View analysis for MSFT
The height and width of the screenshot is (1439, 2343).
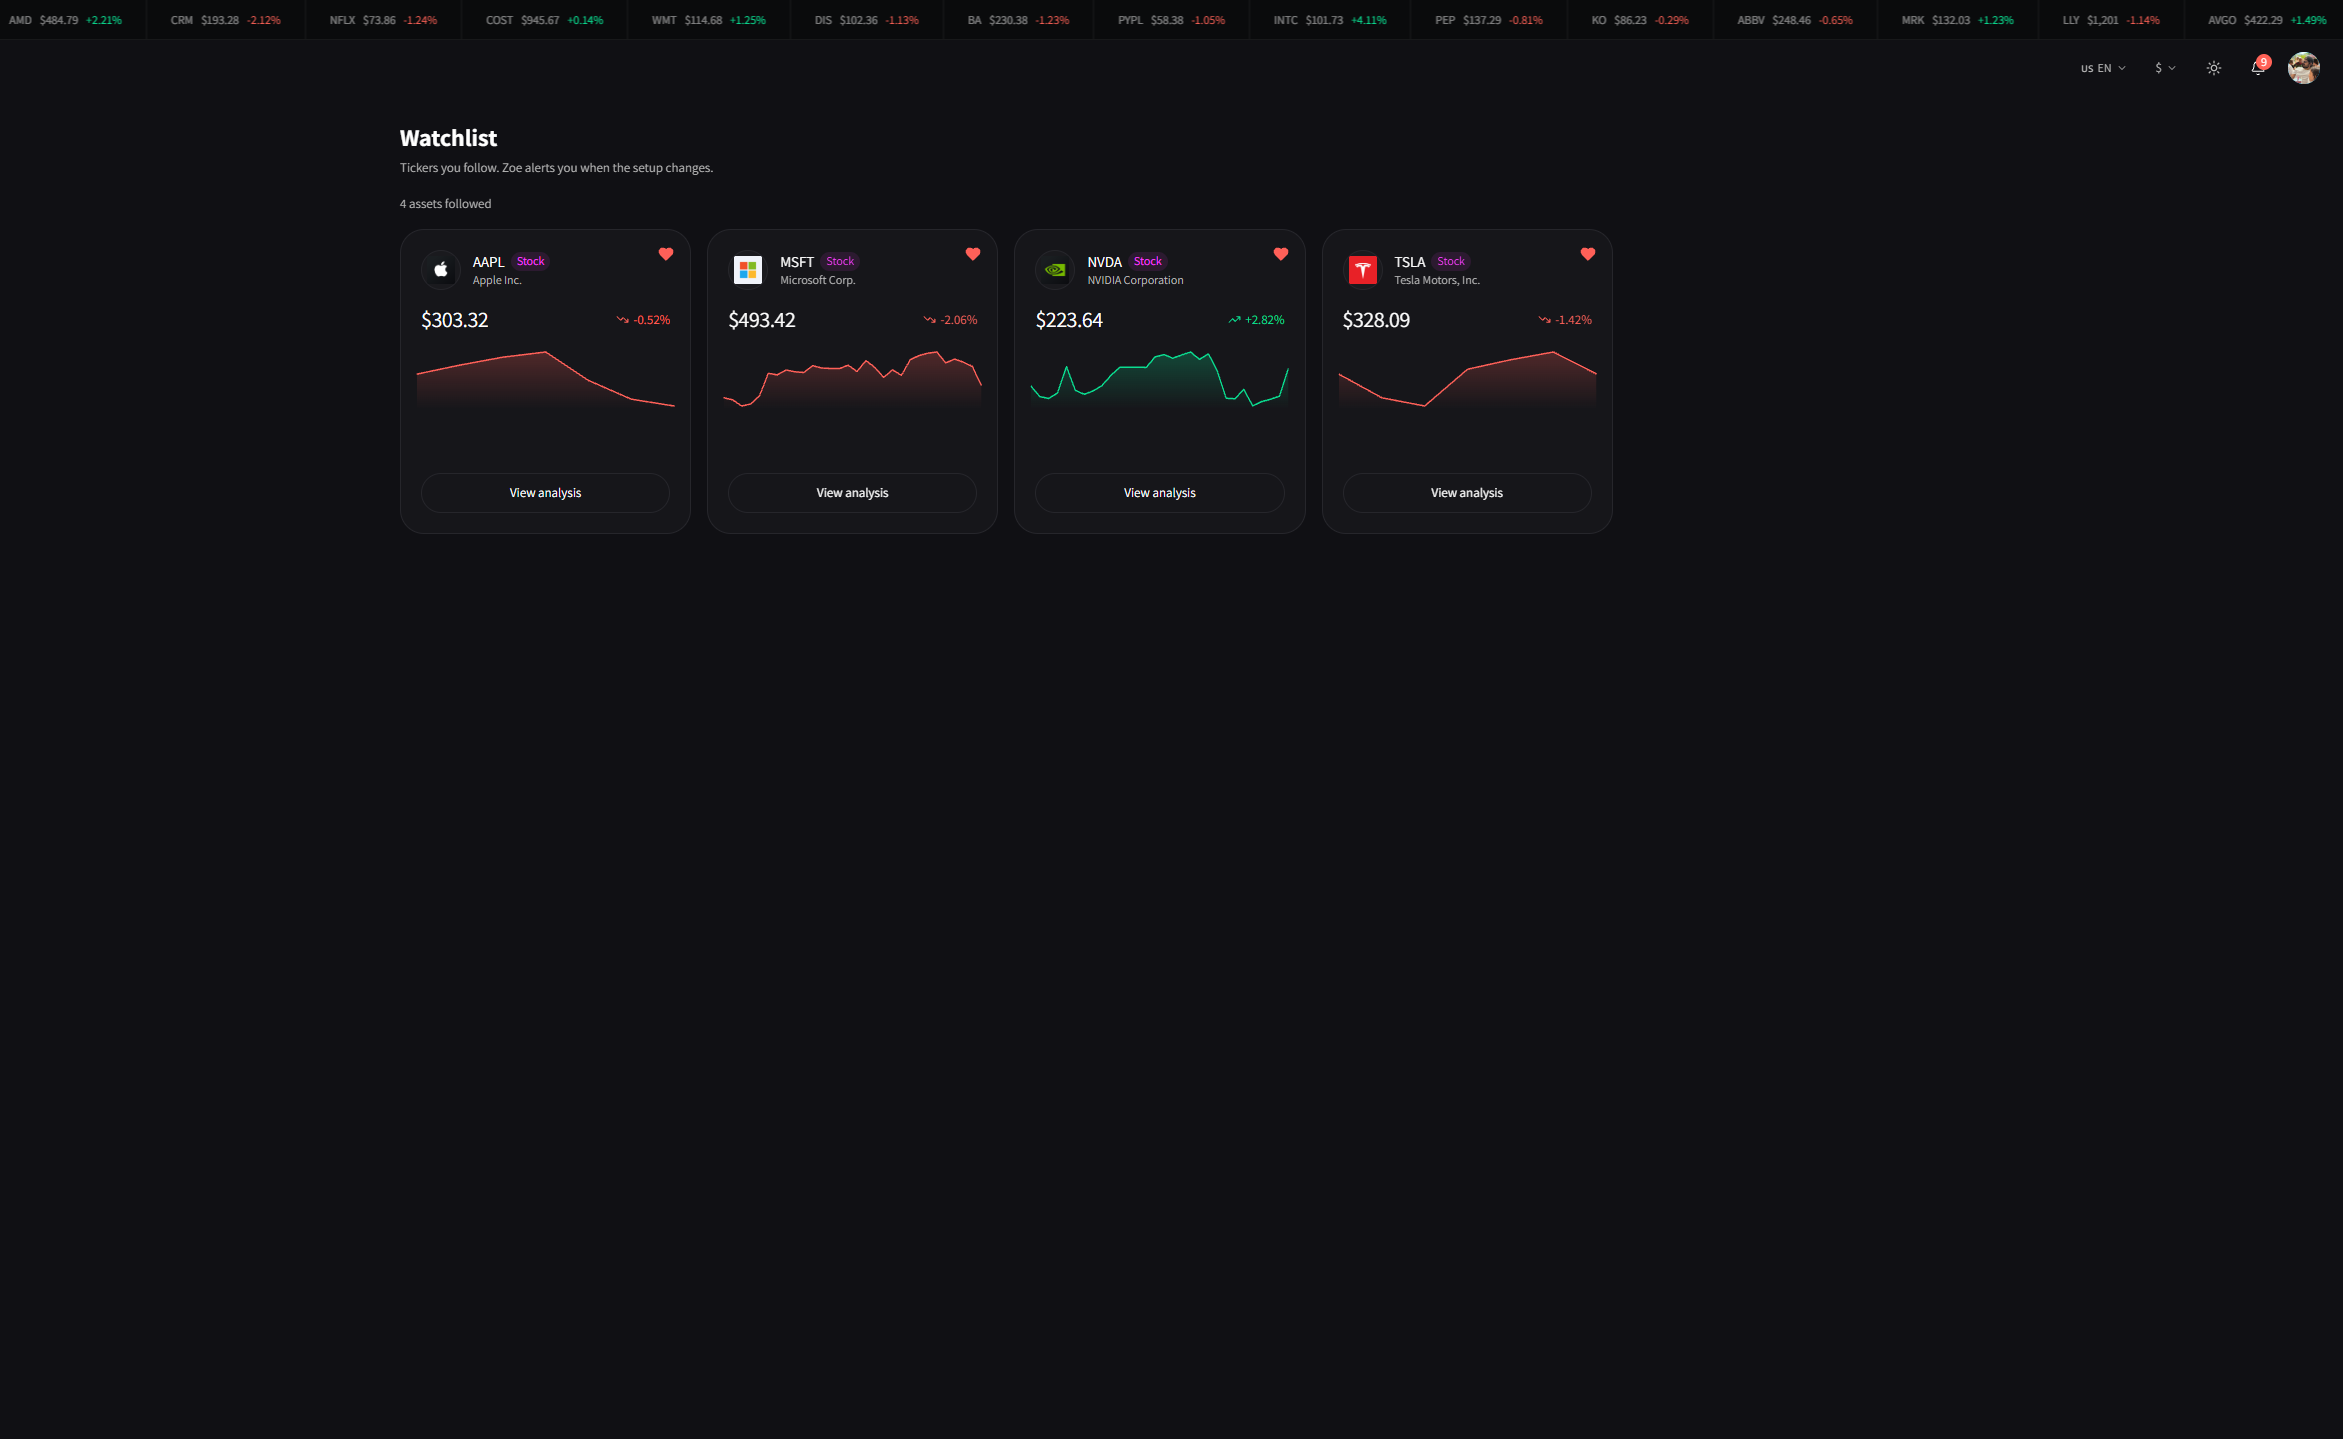(852, 493)
